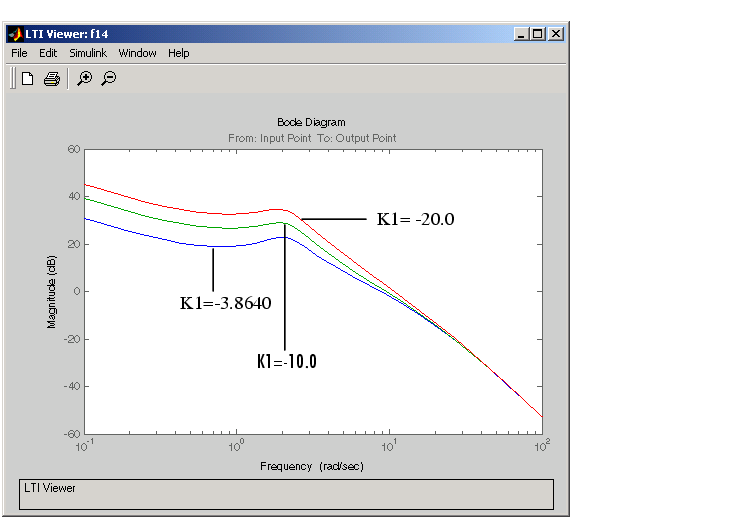Click the Print toolbar icon
The width and height of the screenshot is (750, 520).
51,79
